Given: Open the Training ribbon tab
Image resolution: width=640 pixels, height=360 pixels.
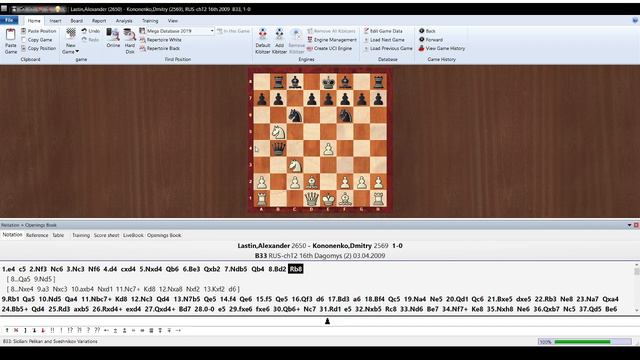Looking at the screenshot, I should click(150, 21).
